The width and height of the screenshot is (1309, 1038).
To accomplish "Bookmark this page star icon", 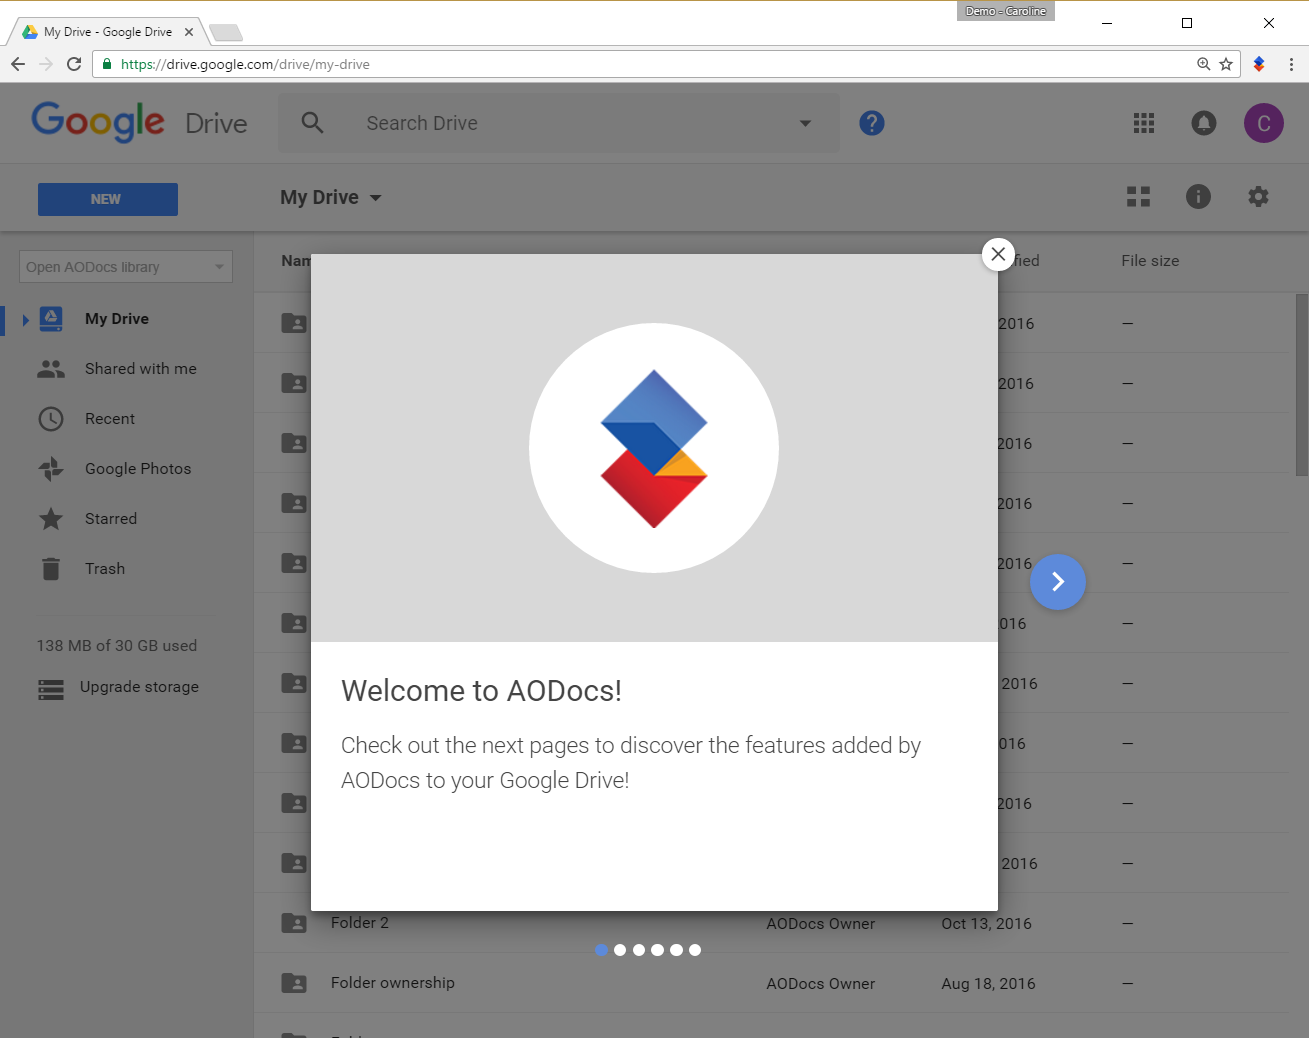I will (x=1226, y=64).
